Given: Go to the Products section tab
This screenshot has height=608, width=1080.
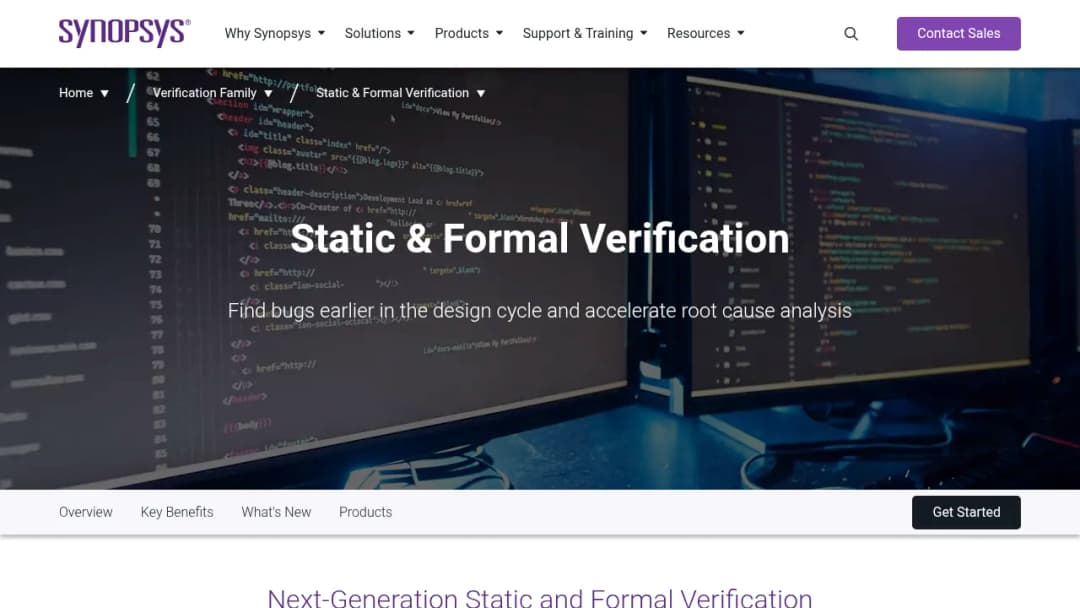Looking at the screenshot, I should point(365,512).
